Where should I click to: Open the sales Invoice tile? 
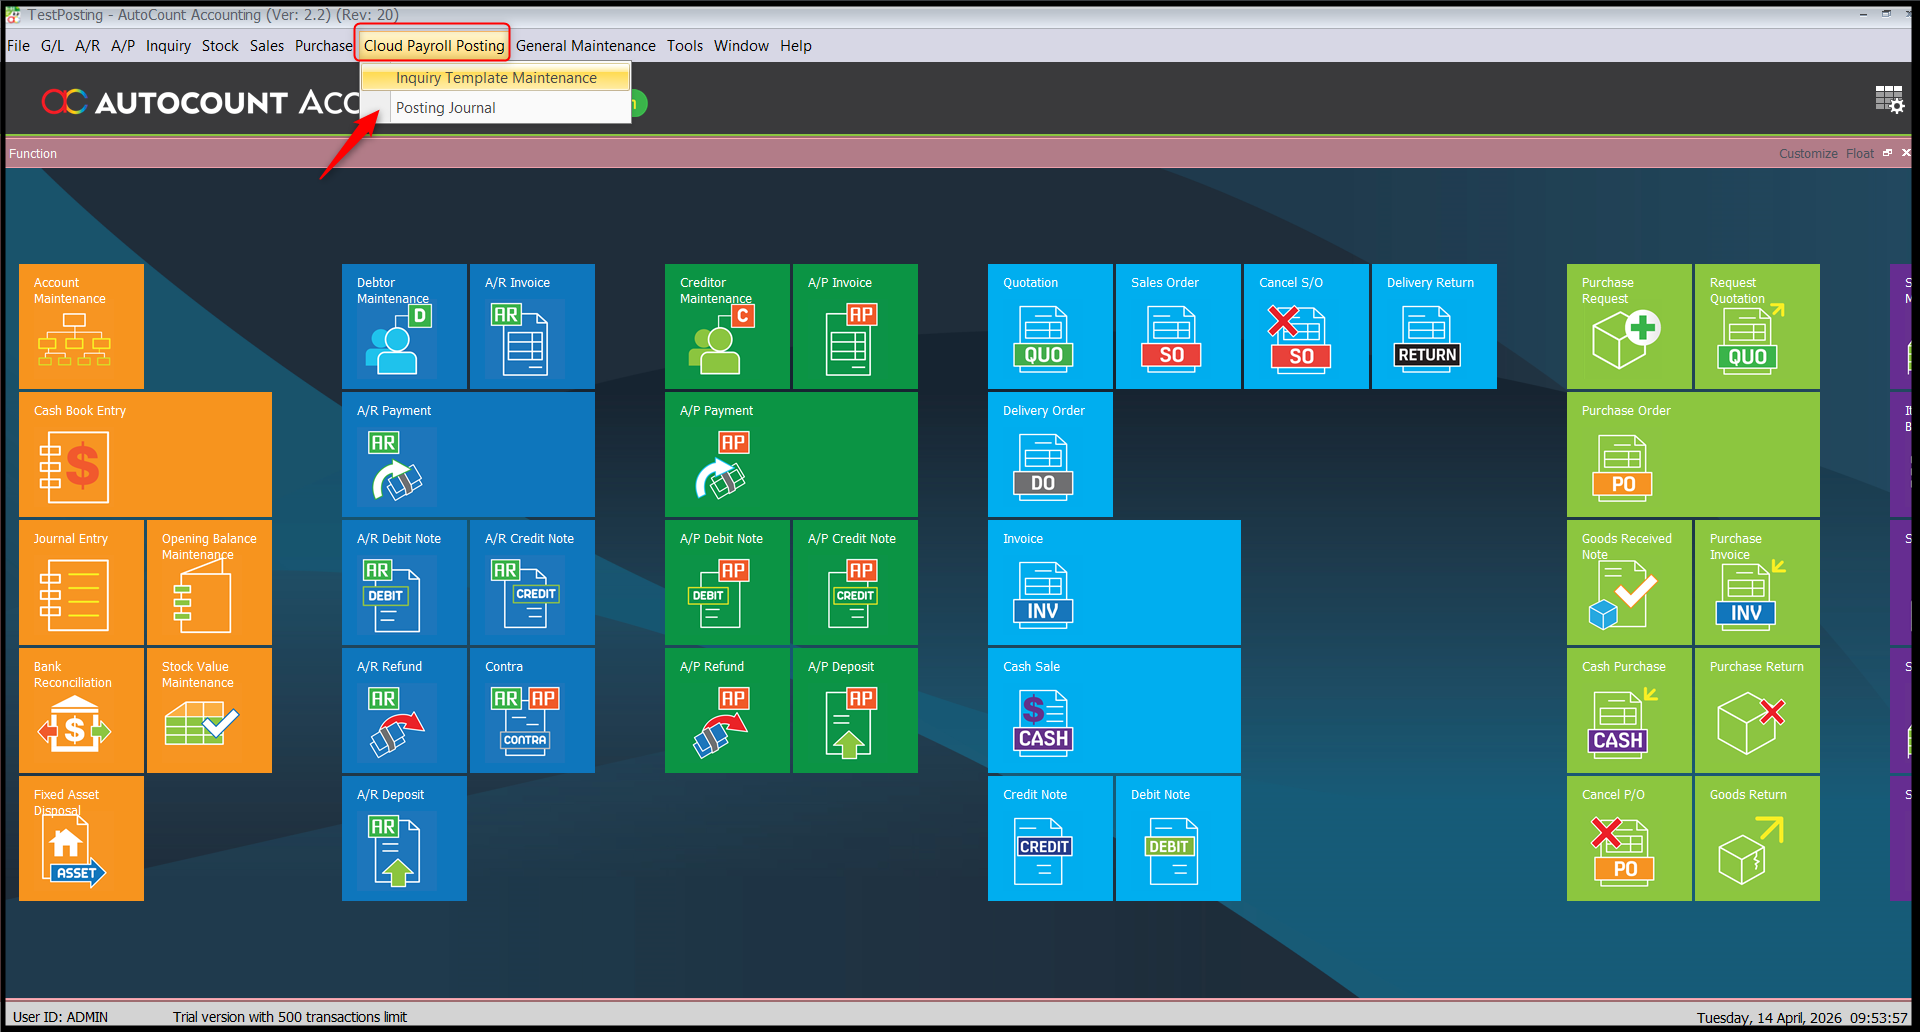(x=1114, y=582)
